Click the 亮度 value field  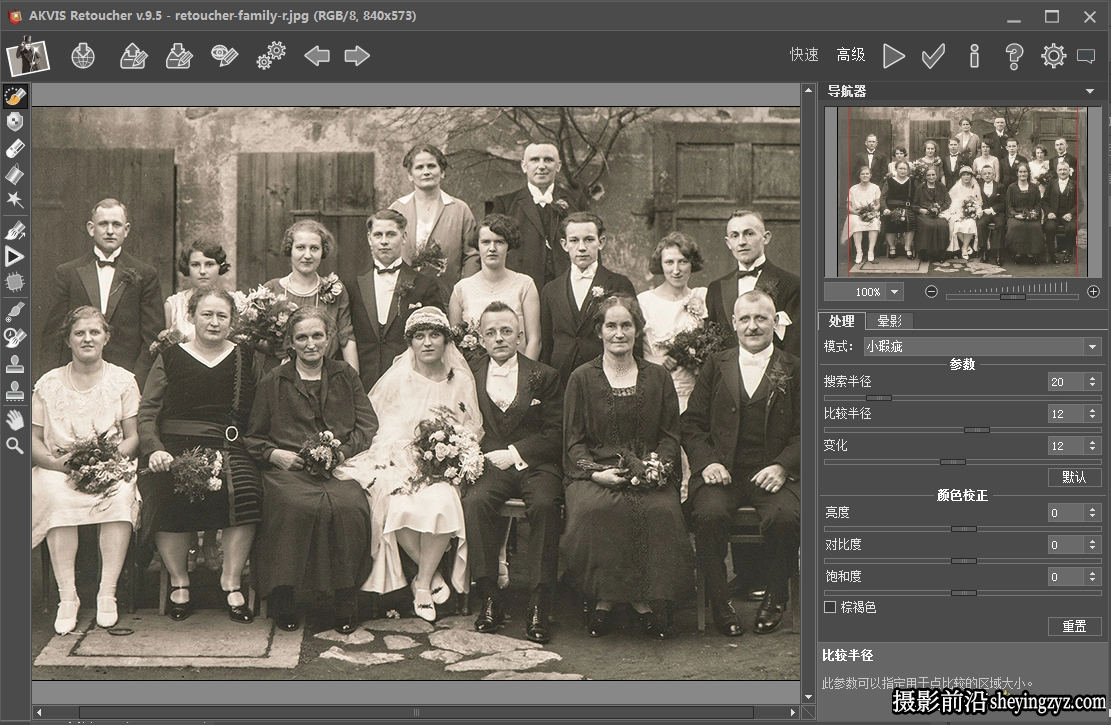(1066, 513)
